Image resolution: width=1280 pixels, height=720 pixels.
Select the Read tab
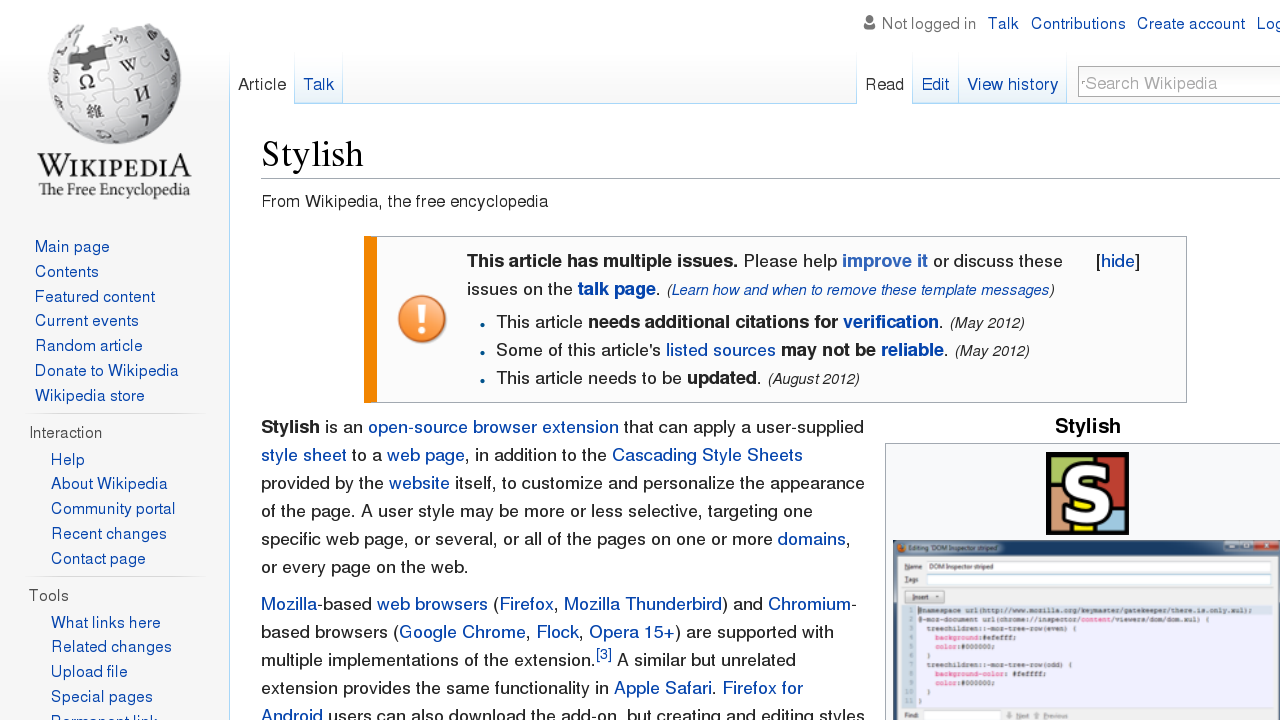point(884,84)
